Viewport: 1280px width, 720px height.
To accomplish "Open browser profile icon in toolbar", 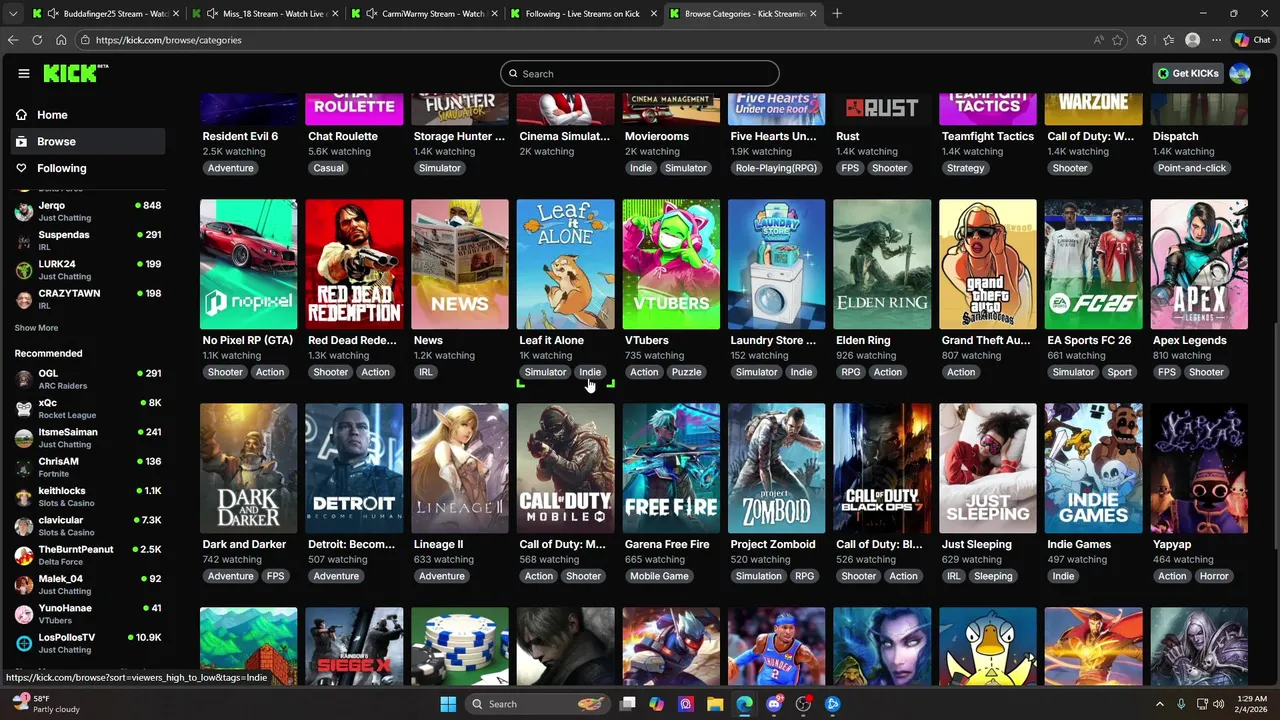I will click(1192, 40).
